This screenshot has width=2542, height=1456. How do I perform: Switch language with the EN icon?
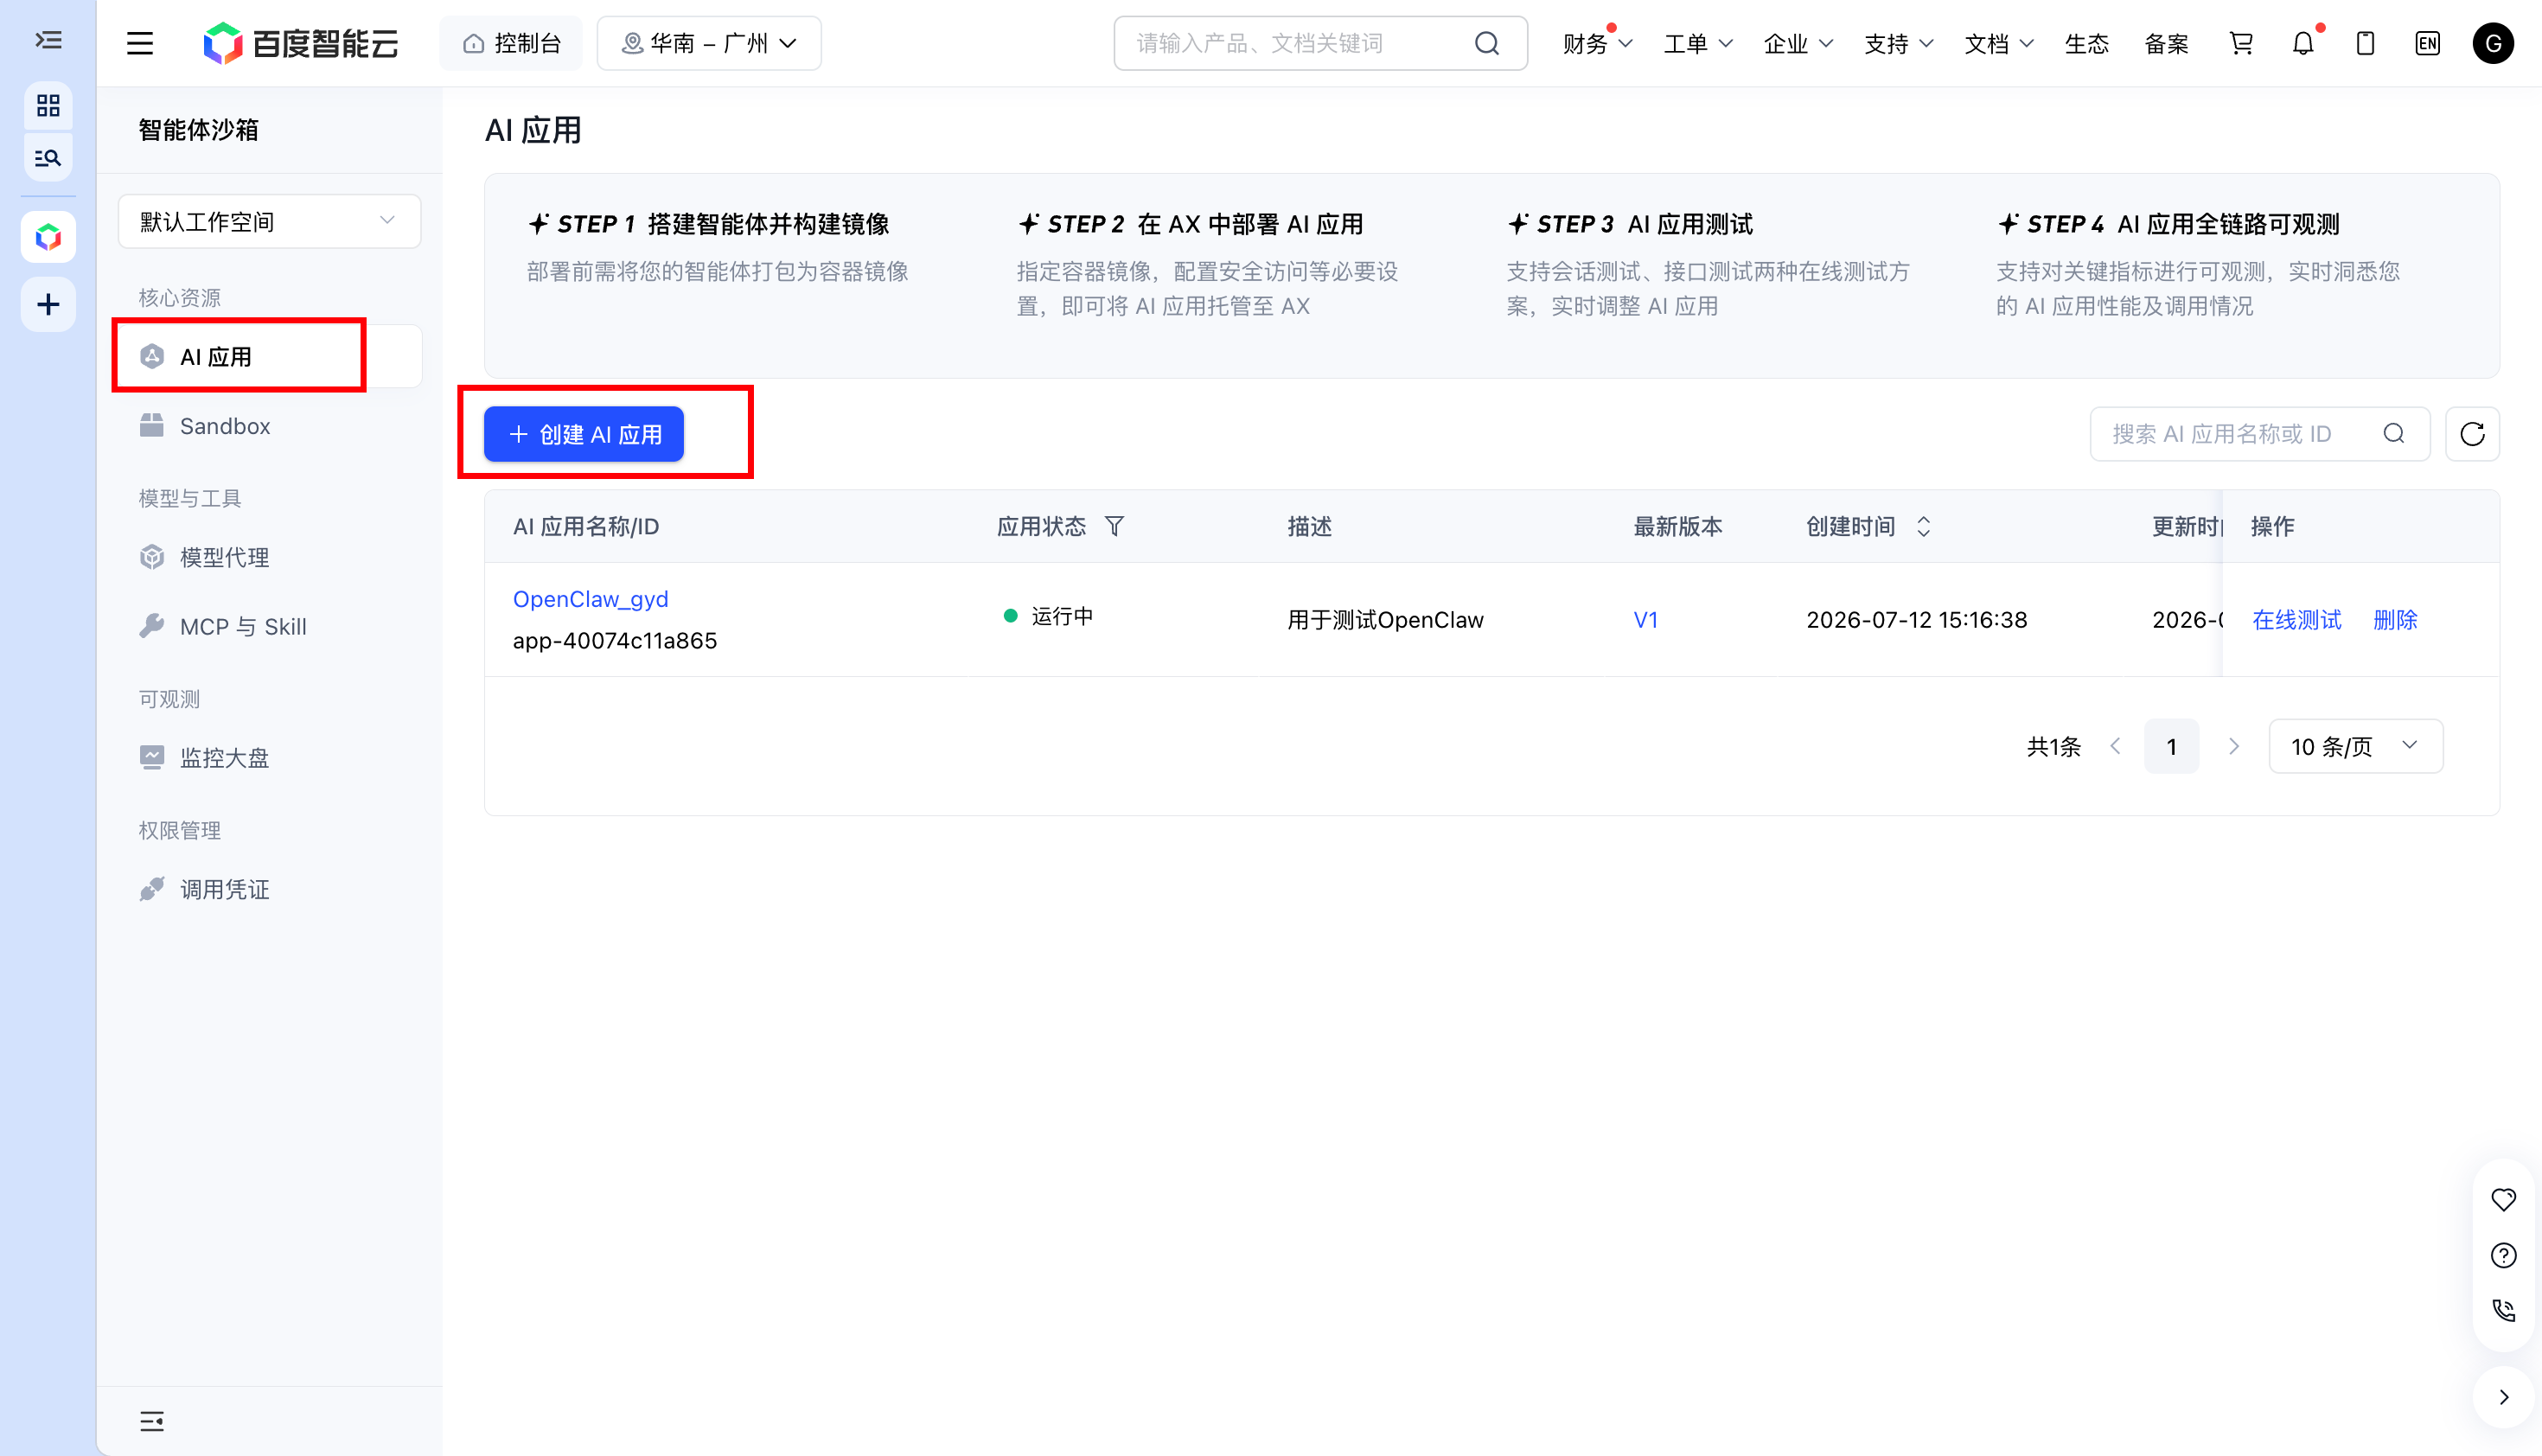tap(2427, 43)
